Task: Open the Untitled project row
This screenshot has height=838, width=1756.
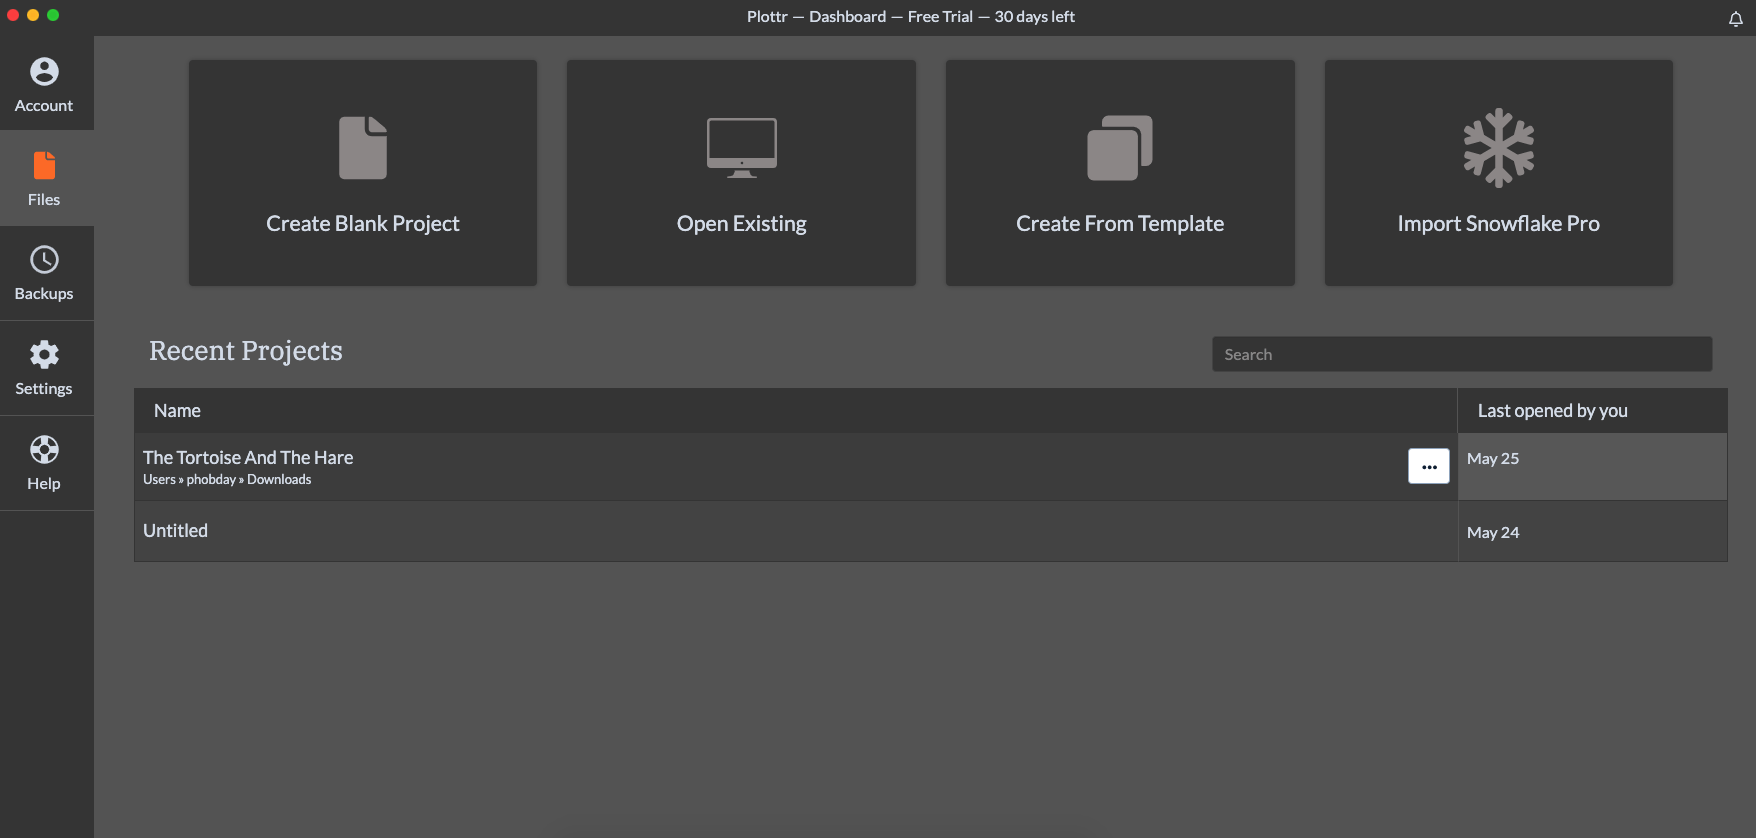Action: pos(796,531)
